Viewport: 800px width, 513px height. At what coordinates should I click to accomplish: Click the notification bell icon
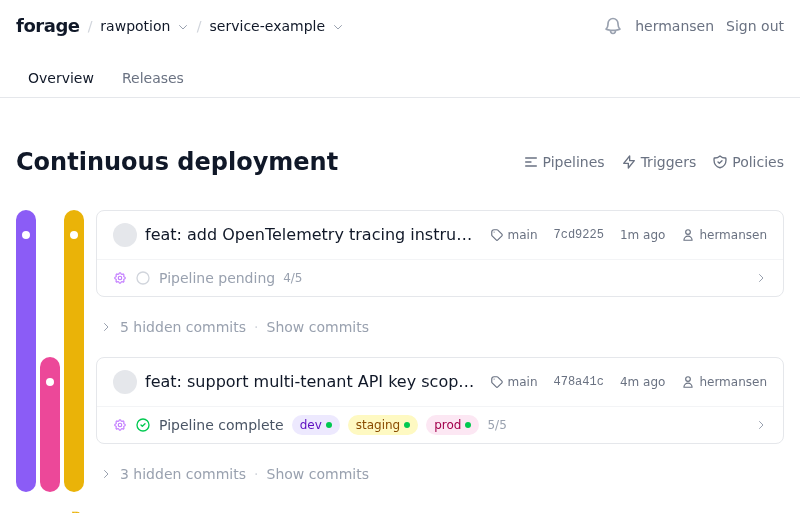pyautogui.click(x=613, y=26)
